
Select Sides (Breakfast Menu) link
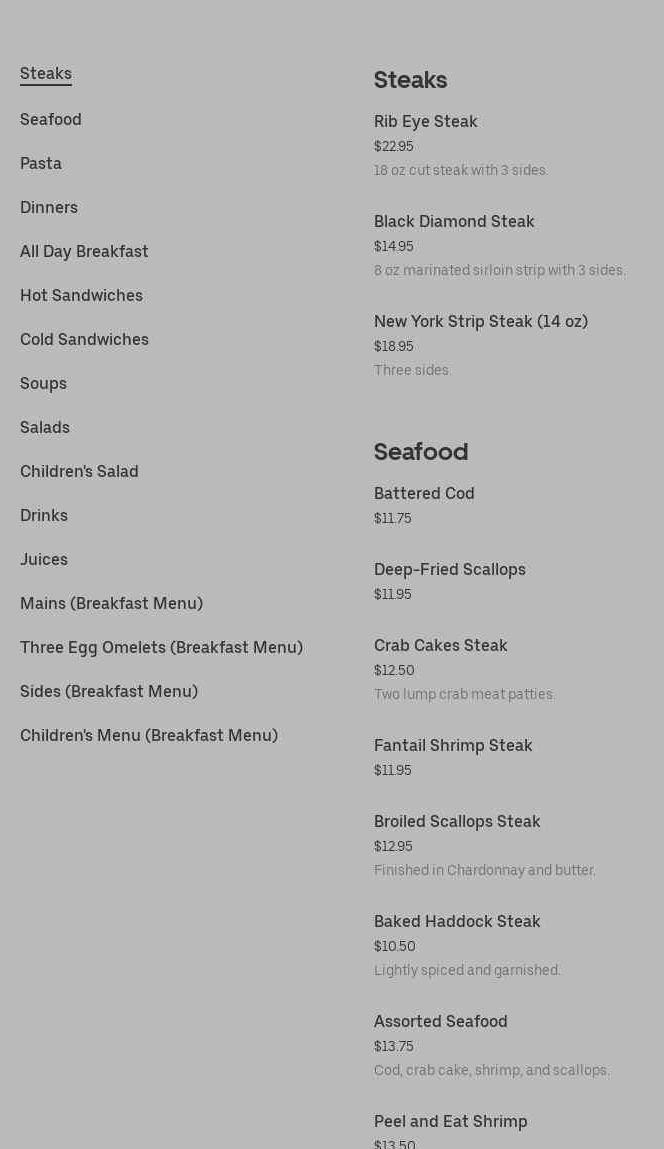click(109, 691)
